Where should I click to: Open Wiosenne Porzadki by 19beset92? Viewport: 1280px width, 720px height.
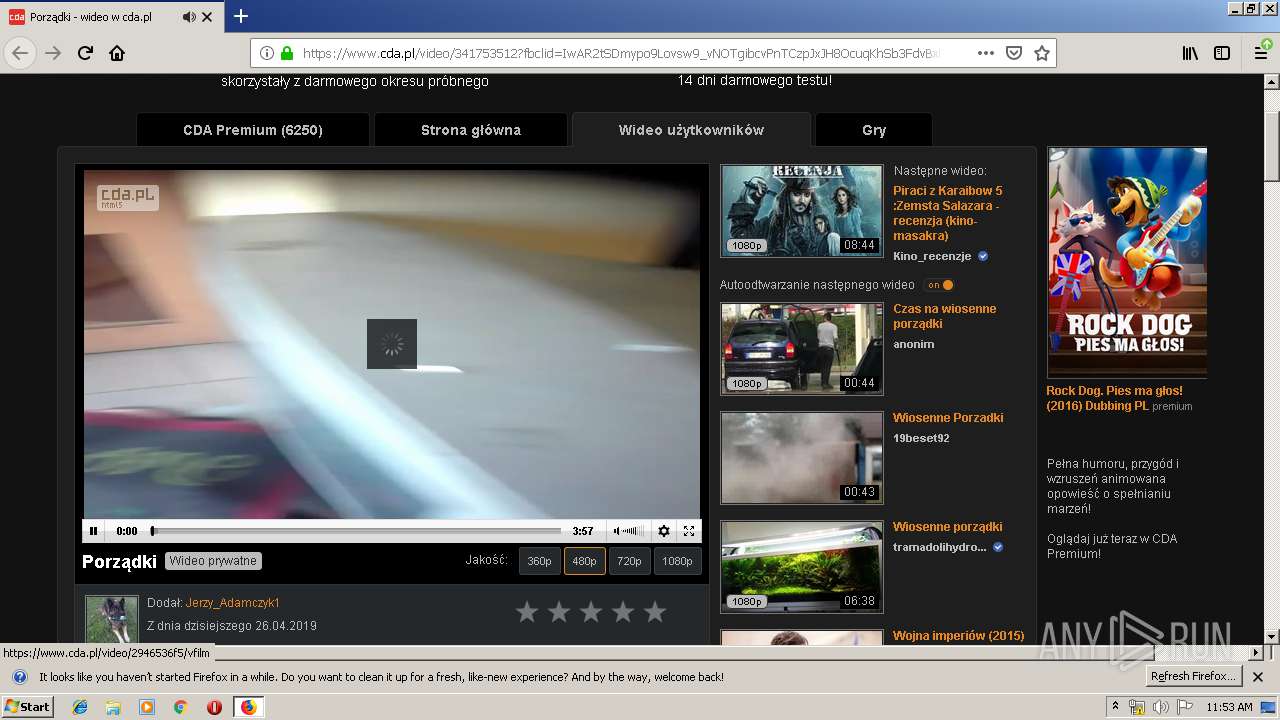click(x=948, y=418)
